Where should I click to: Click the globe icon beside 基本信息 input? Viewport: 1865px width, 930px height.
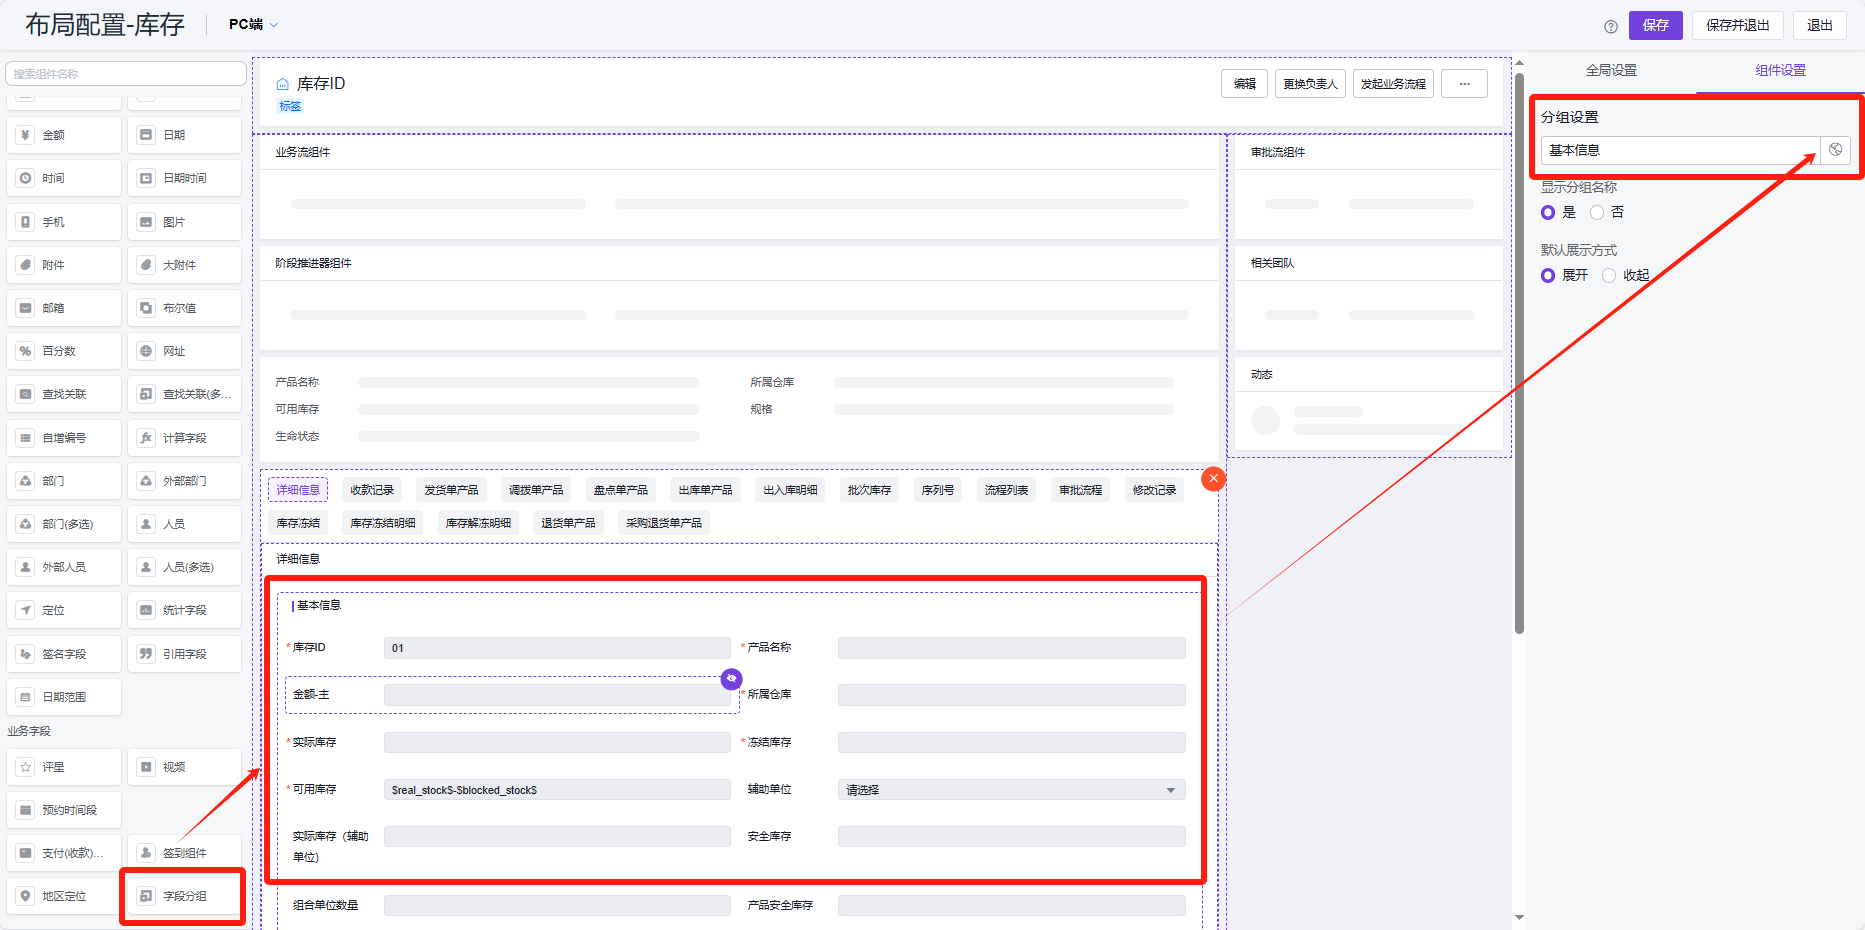[1836, 150]
